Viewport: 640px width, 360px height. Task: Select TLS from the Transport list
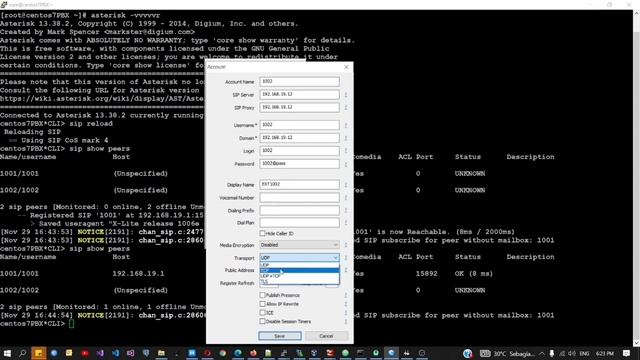point(299,281)
